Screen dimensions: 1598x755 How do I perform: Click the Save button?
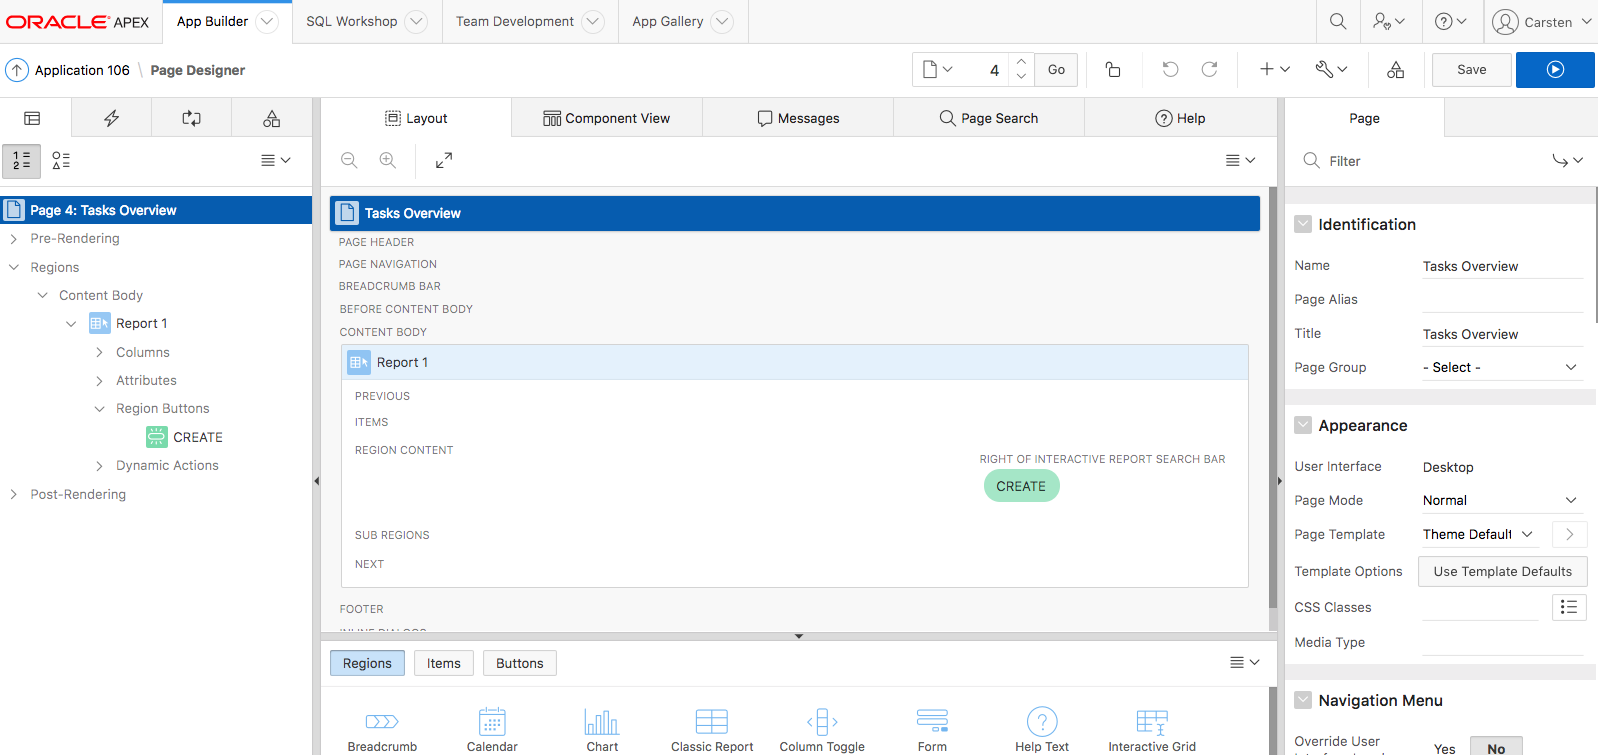[x=1472, y=70]
